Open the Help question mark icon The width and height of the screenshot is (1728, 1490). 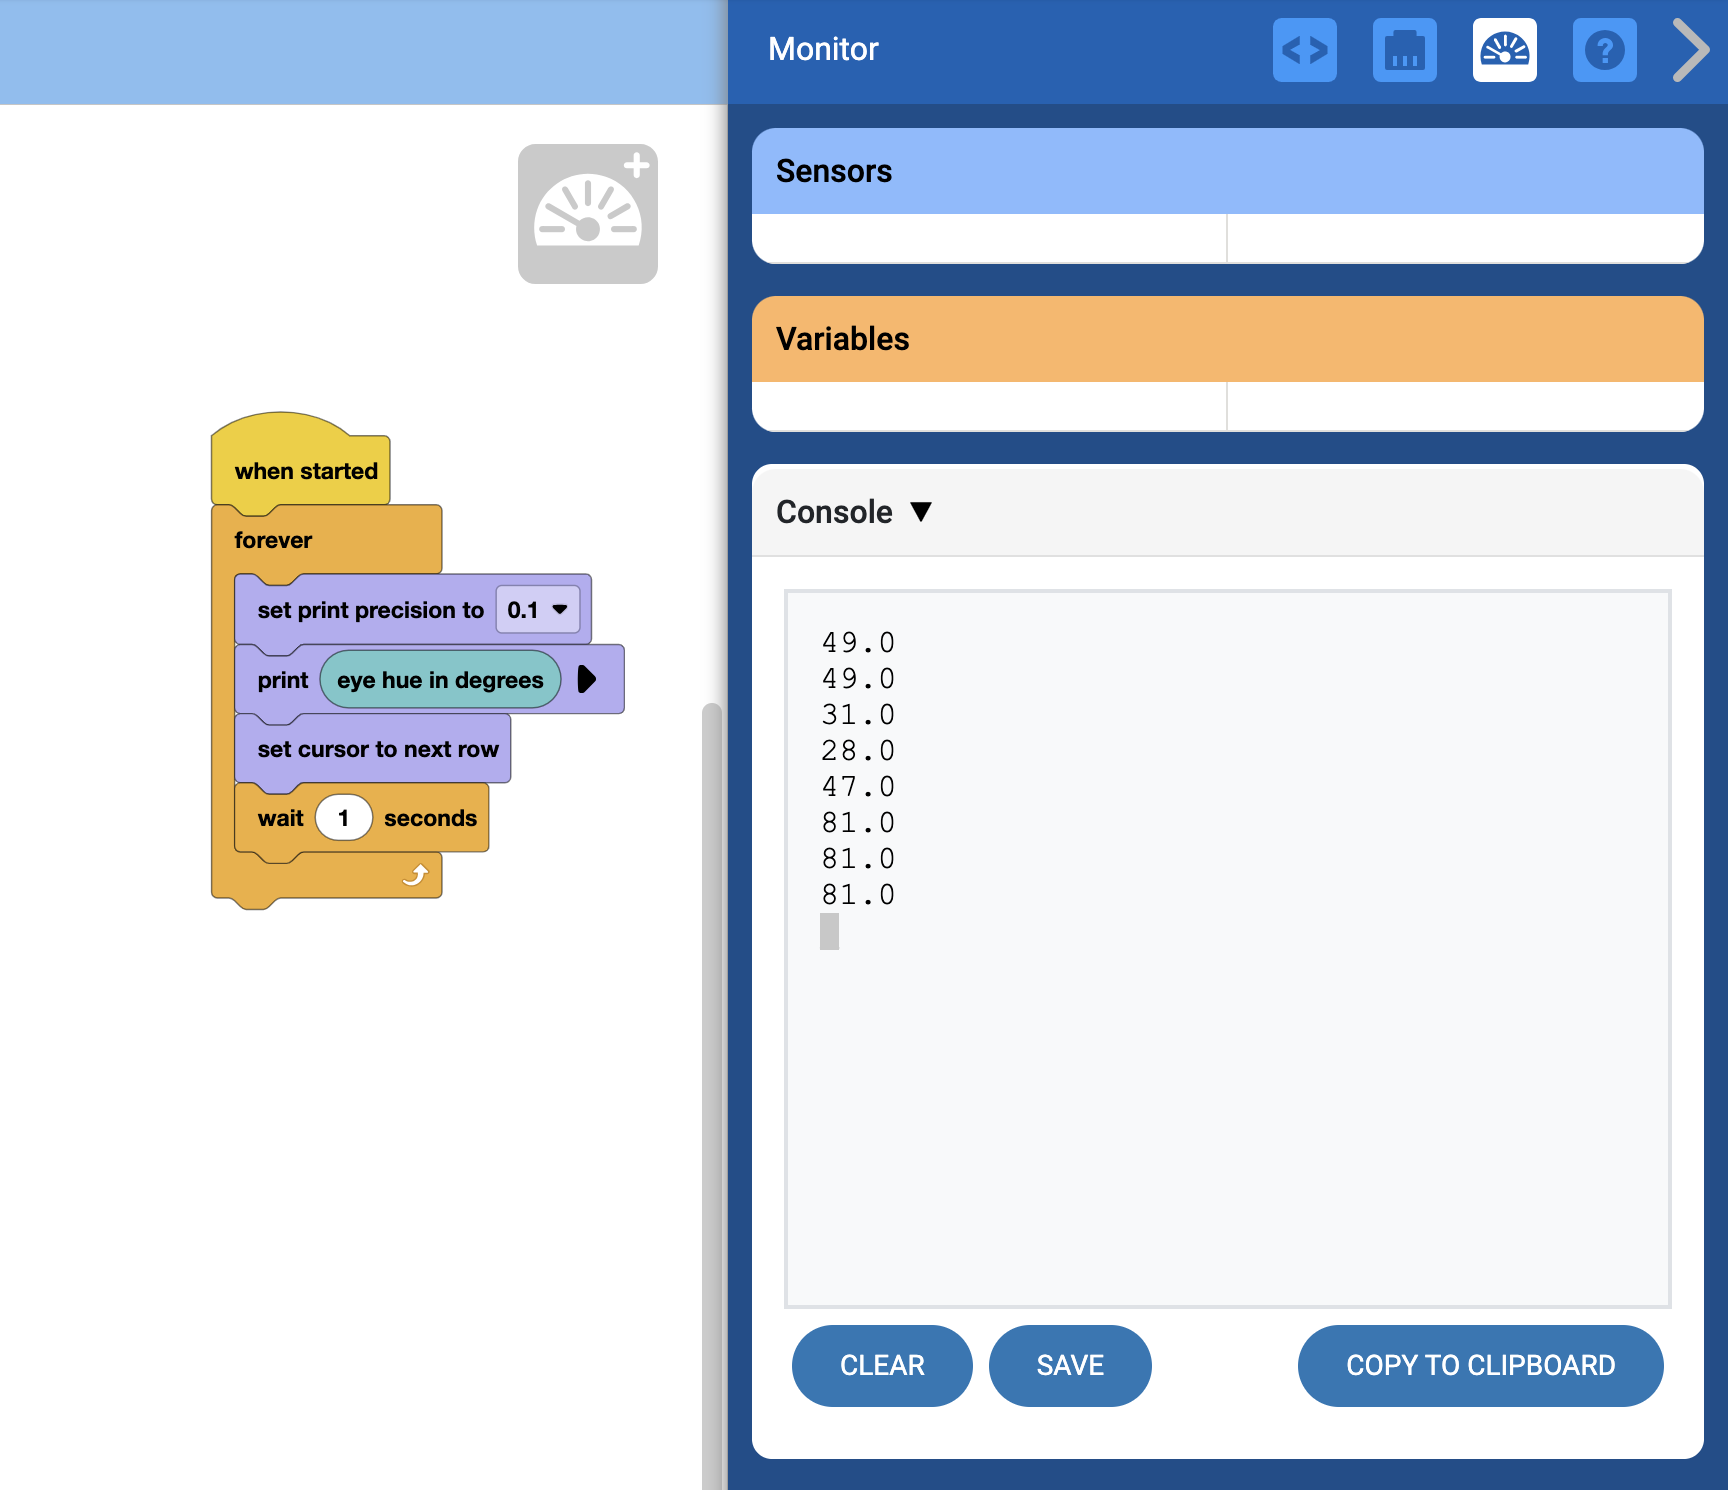point(1604,50)
